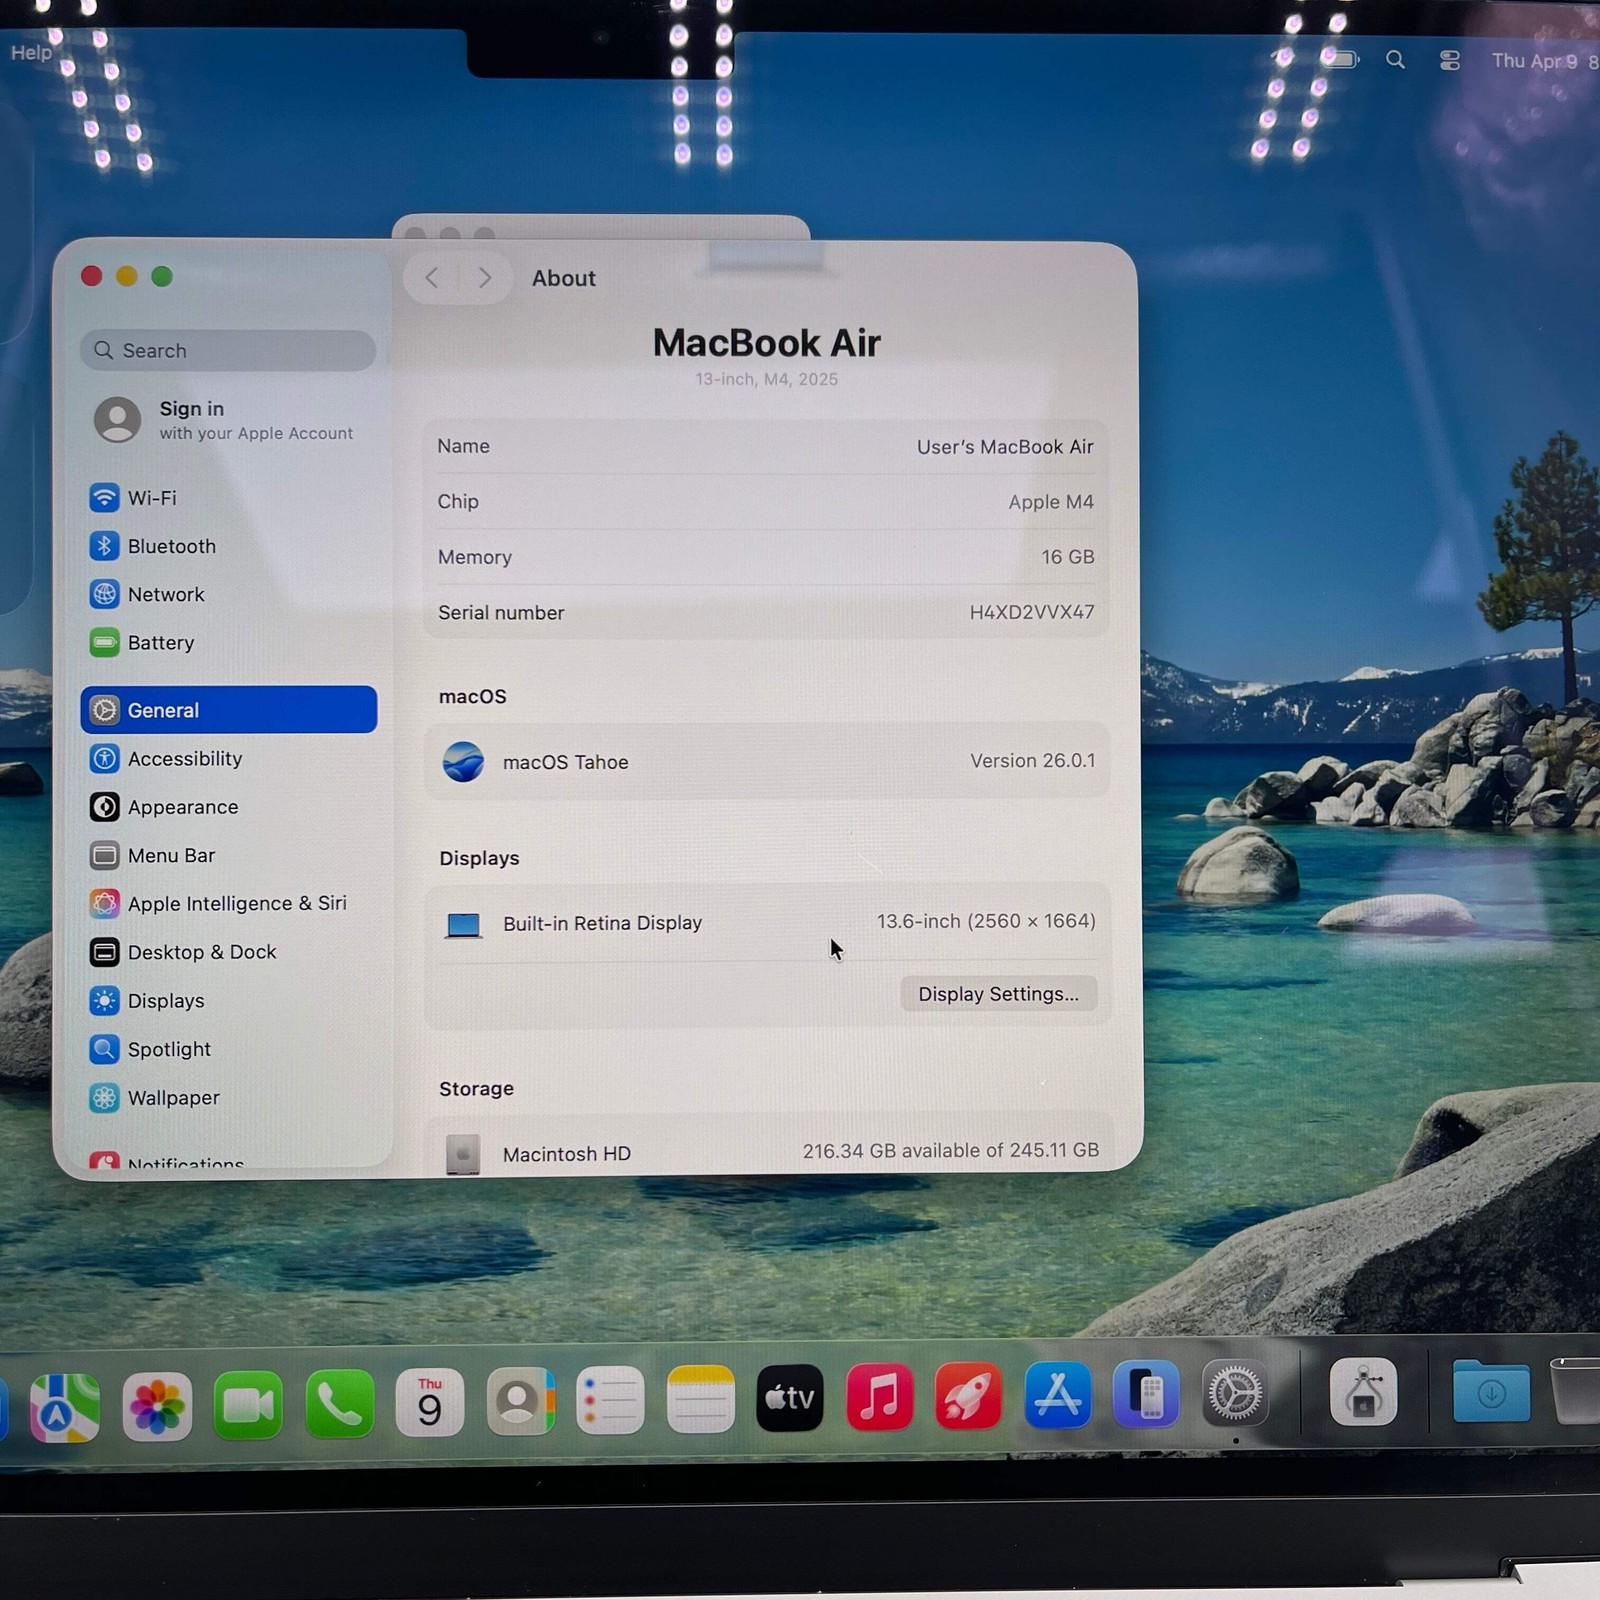Screen dimensions: 1600x1600
Task: Open the green Phone app in the Dock
Action: (339, 1404)
